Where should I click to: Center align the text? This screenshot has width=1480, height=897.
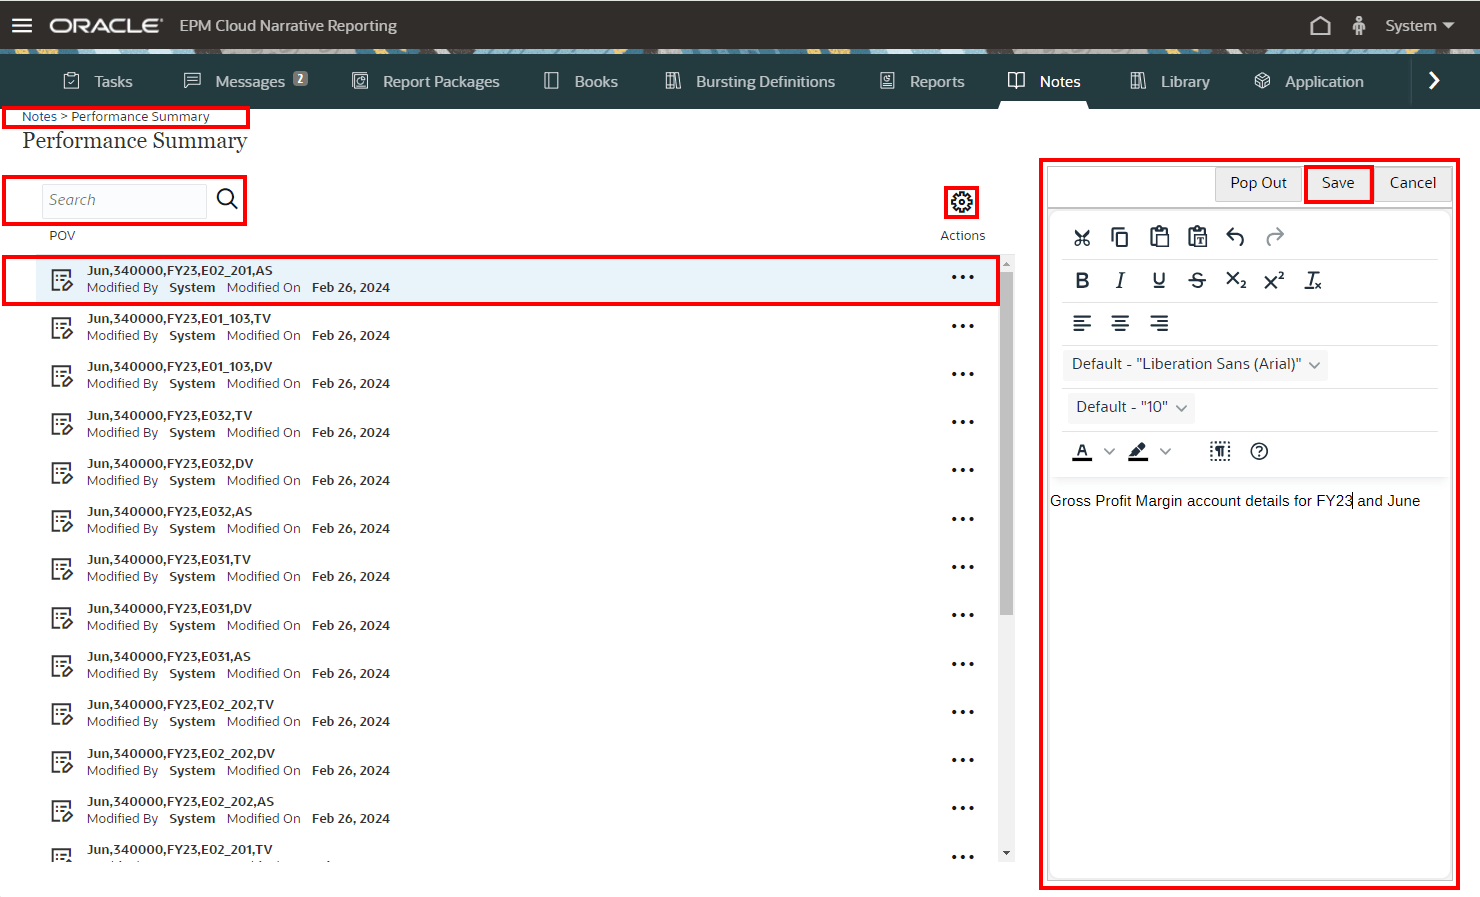(1120, 323)
